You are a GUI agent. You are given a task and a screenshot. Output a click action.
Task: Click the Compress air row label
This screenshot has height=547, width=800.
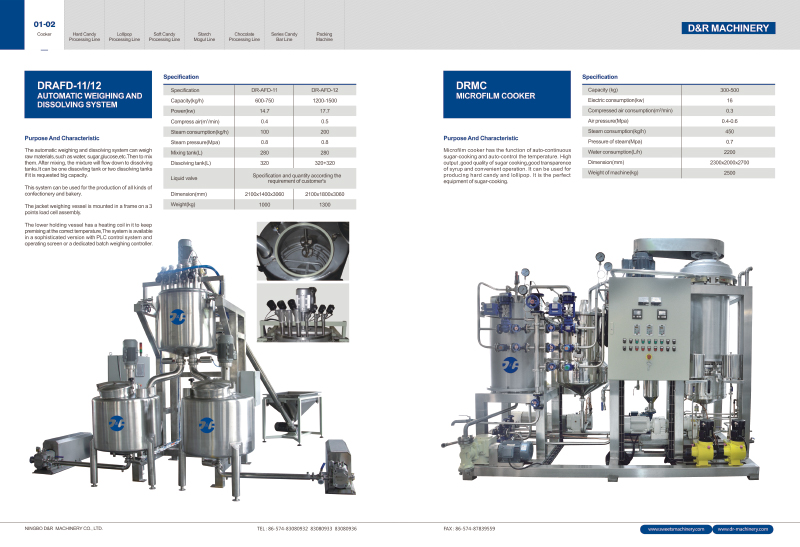(195, 121)
